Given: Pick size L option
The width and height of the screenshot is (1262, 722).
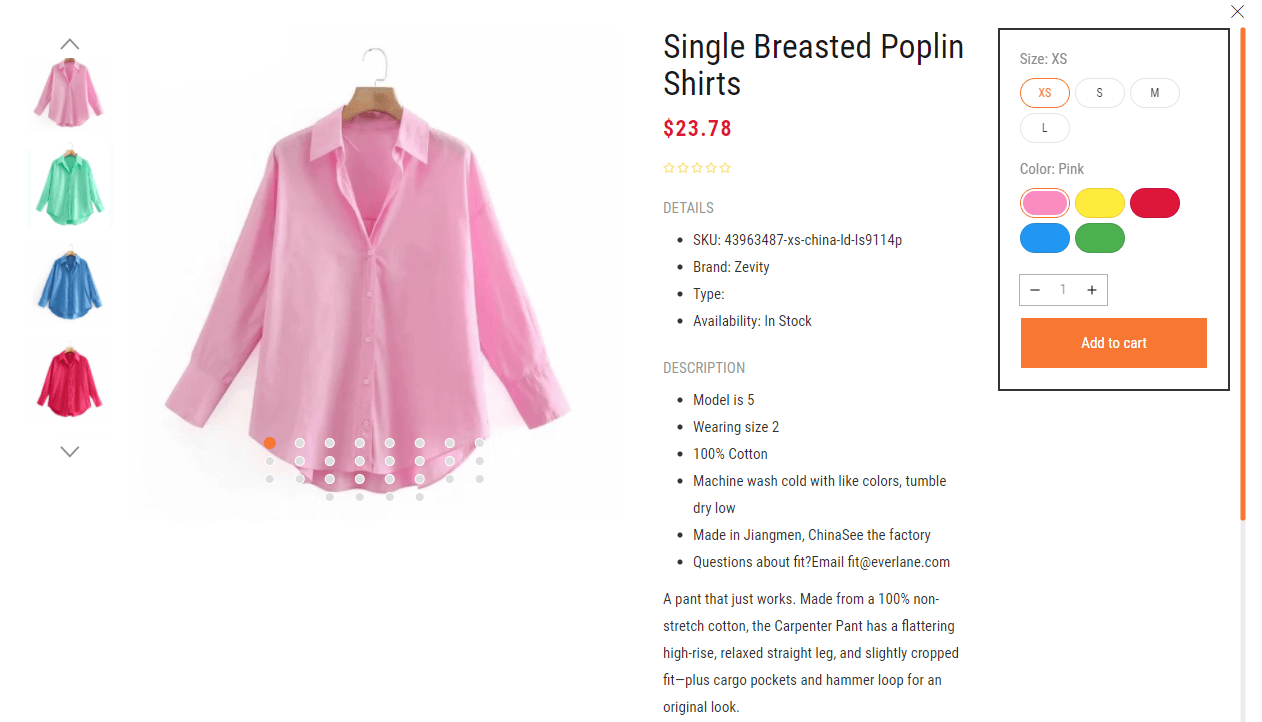Looking at the screenshot, I should [1045, 128].
